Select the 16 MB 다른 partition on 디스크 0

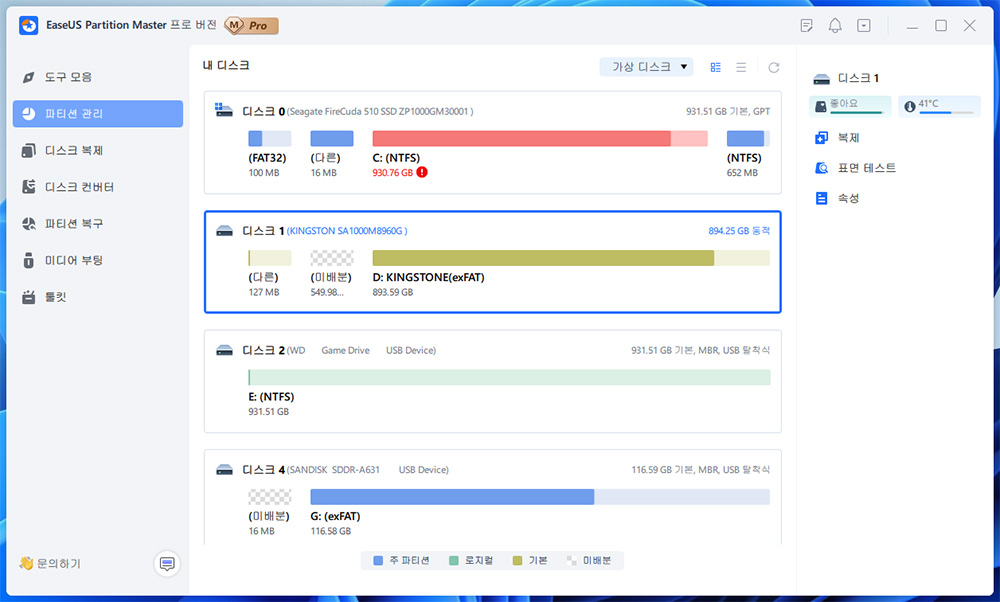pos(332,138)
